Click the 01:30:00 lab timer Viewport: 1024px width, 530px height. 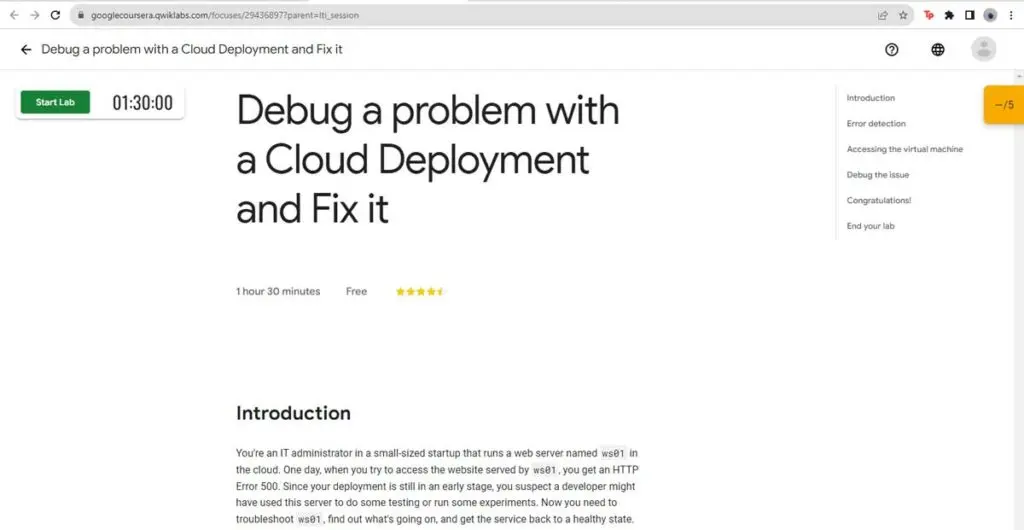[142, 102]
